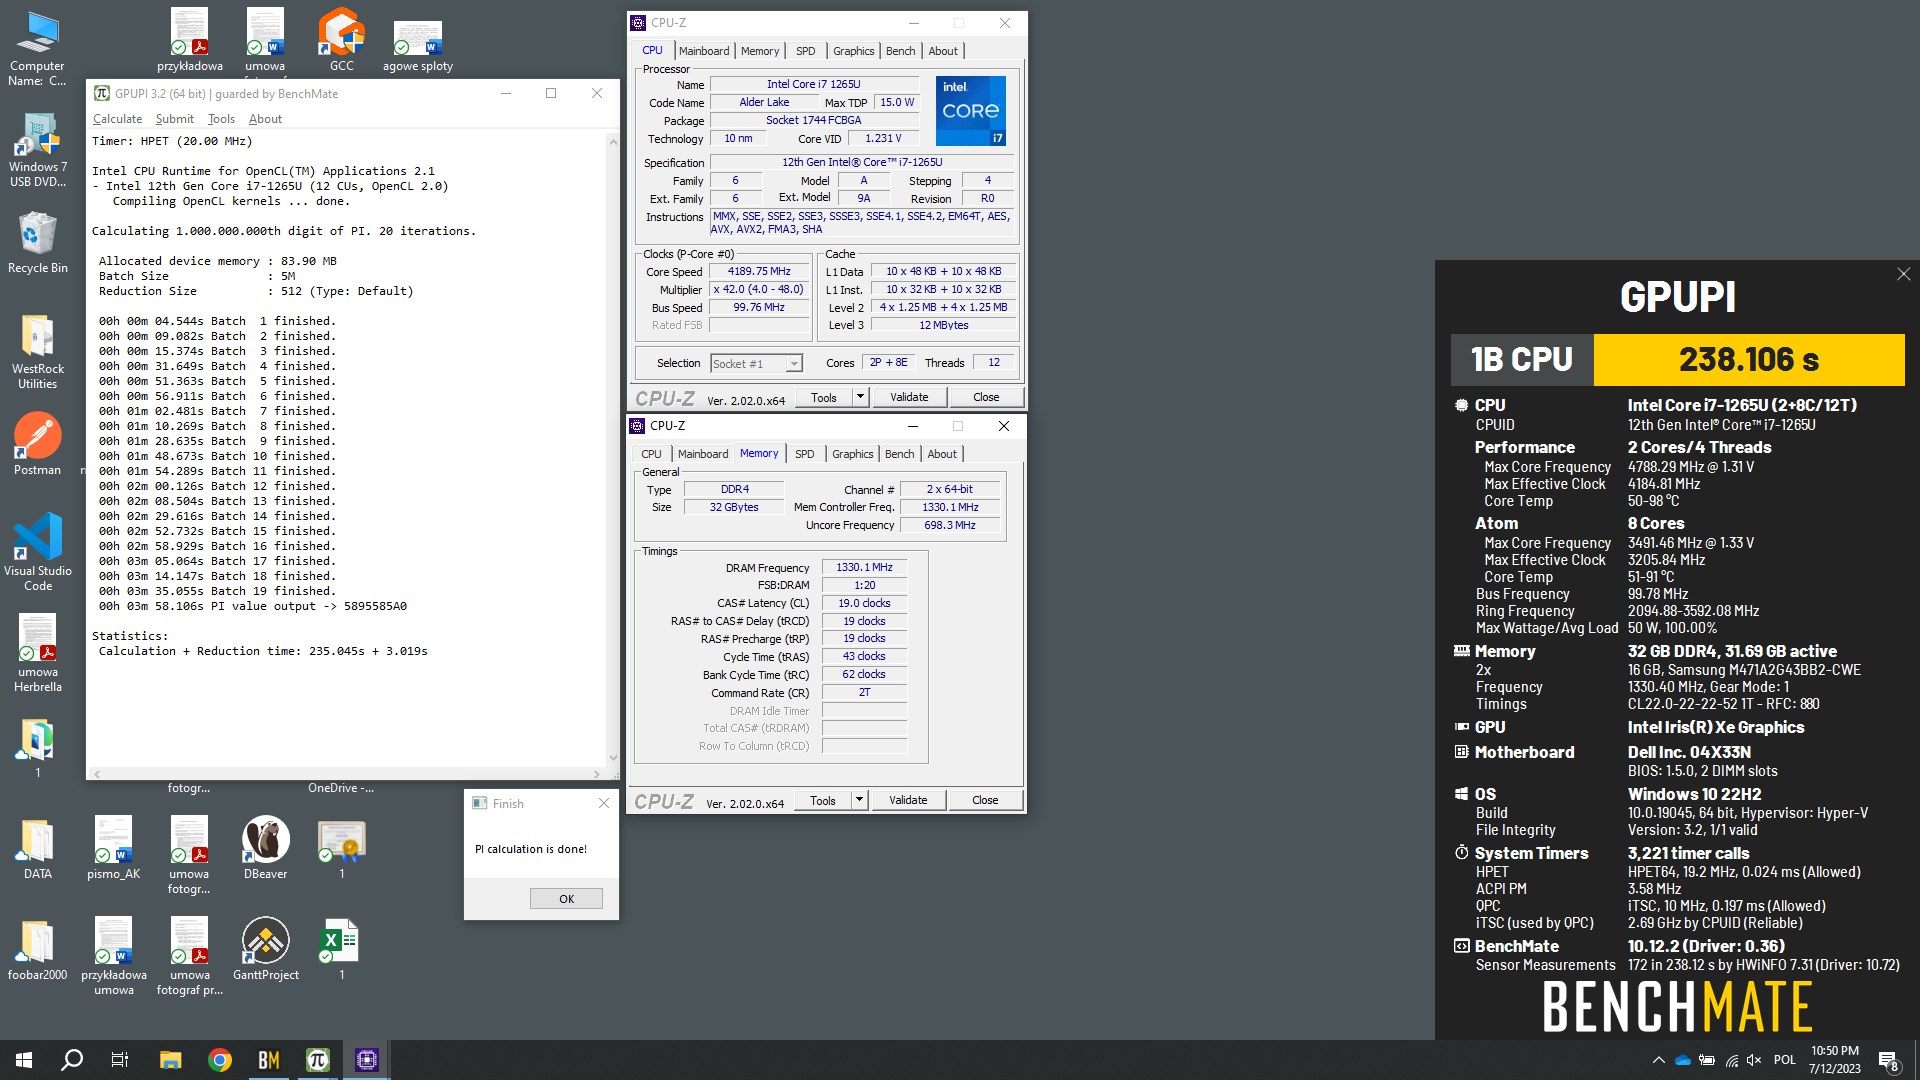Open Tools menu in GPUPI

click(x=221, y=119)
